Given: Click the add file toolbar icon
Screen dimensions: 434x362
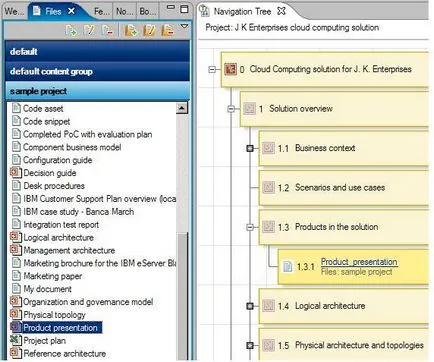Looking at the screenshot, I should 71,31.
